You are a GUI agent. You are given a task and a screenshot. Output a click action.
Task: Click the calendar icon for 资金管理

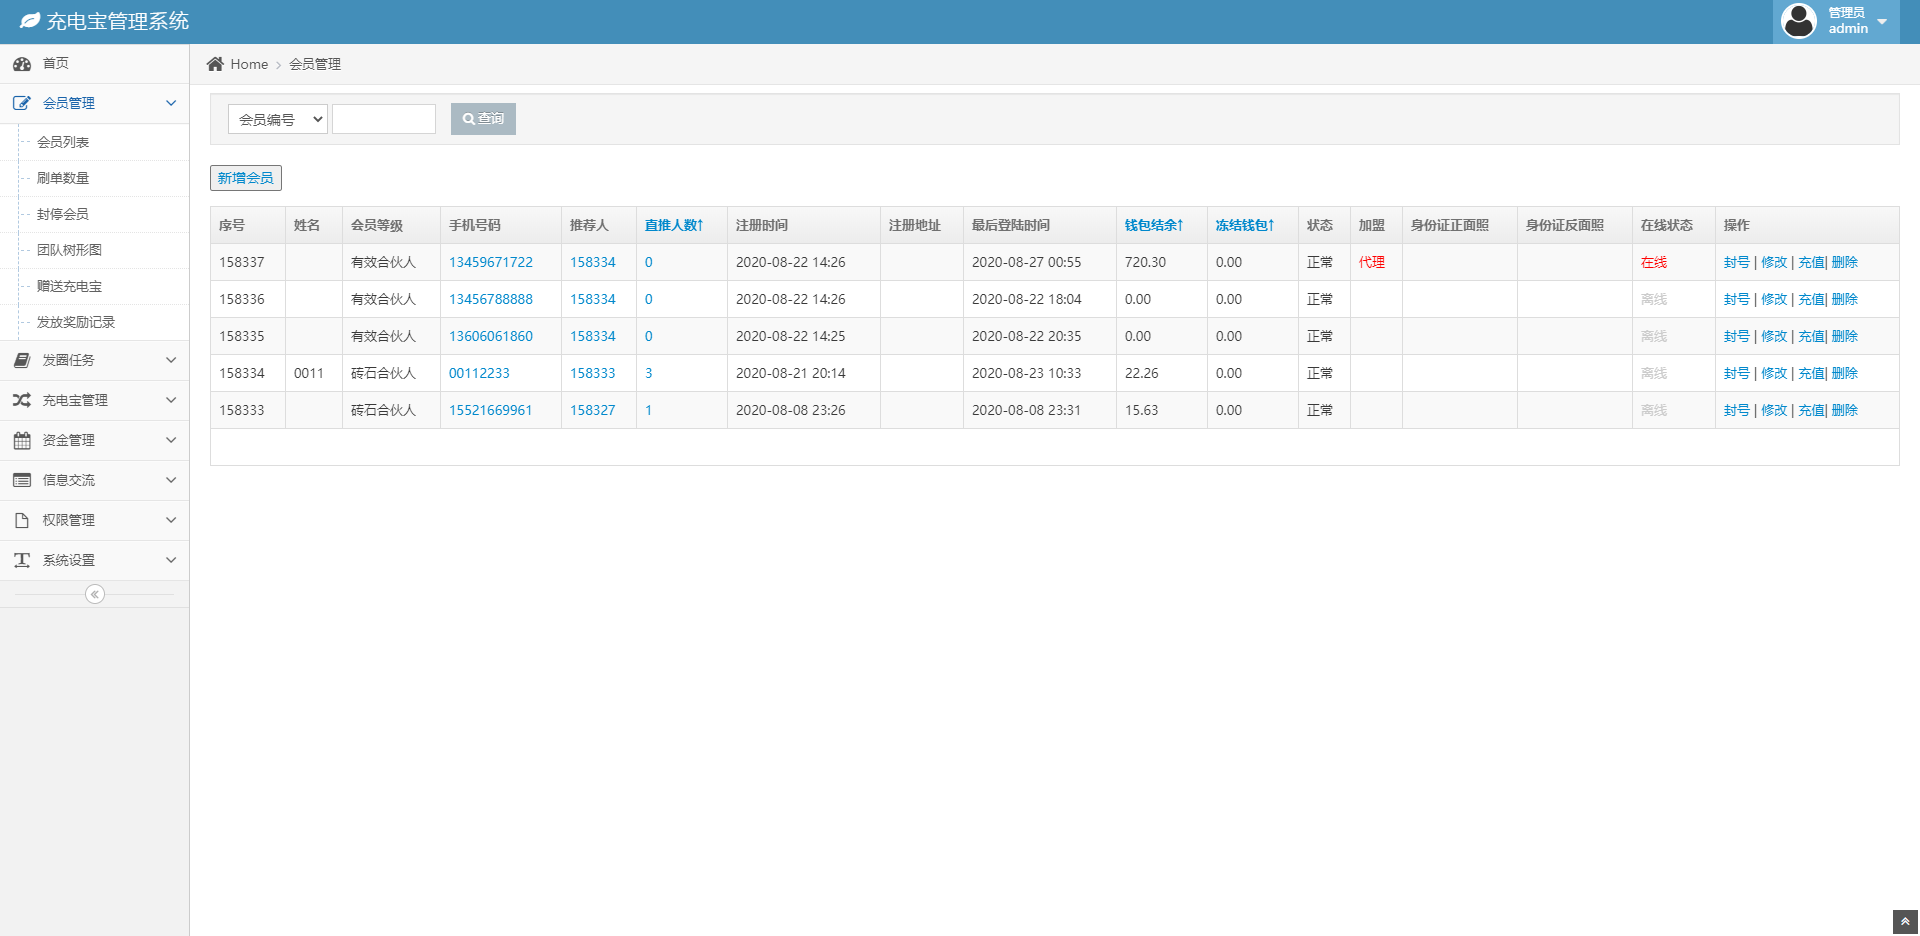point(22,440)
